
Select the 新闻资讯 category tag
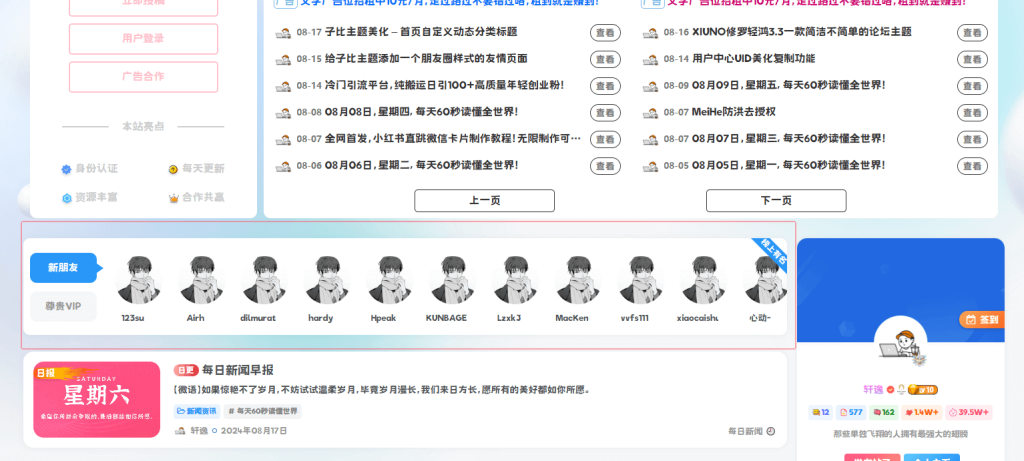pos(196,410)
